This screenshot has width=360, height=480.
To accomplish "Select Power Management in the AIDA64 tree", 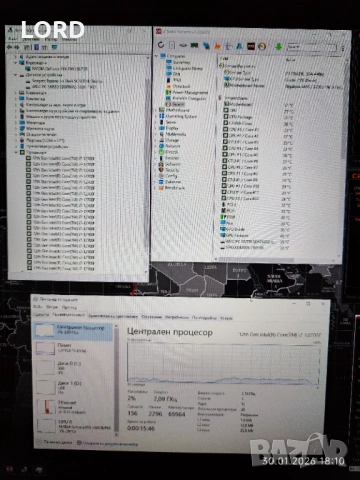I will pos(187,92).
